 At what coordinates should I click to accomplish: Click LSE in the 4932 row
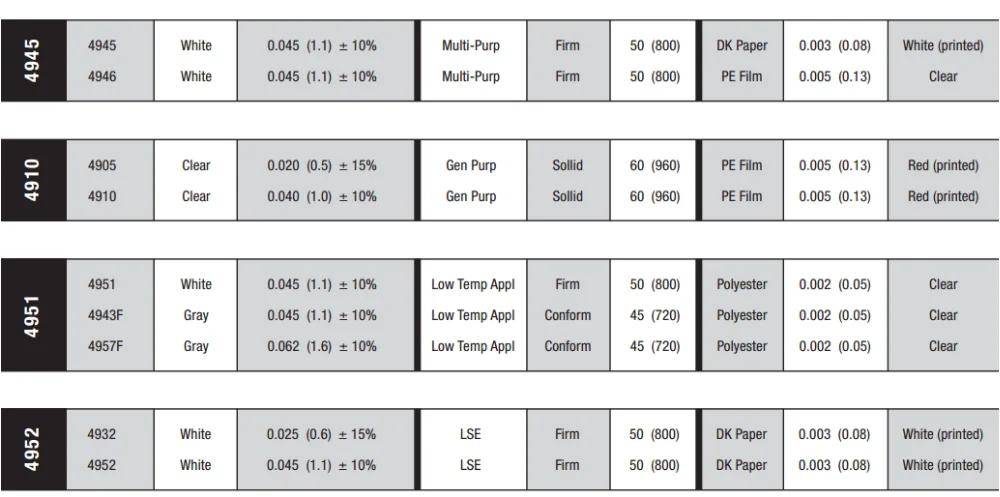[x=470, y=434]
